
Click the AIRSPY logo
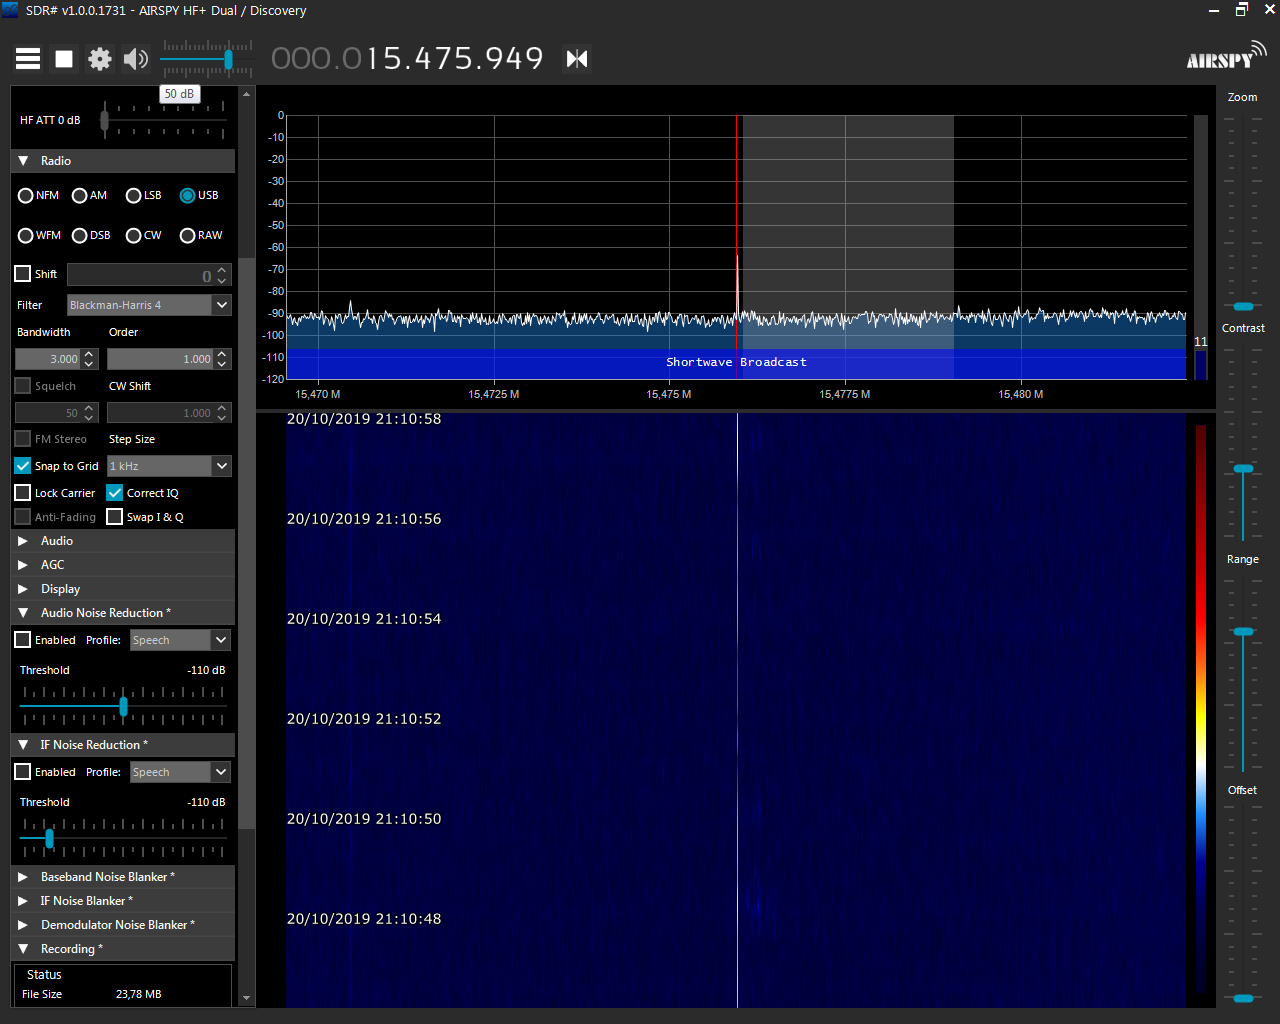1226,56
